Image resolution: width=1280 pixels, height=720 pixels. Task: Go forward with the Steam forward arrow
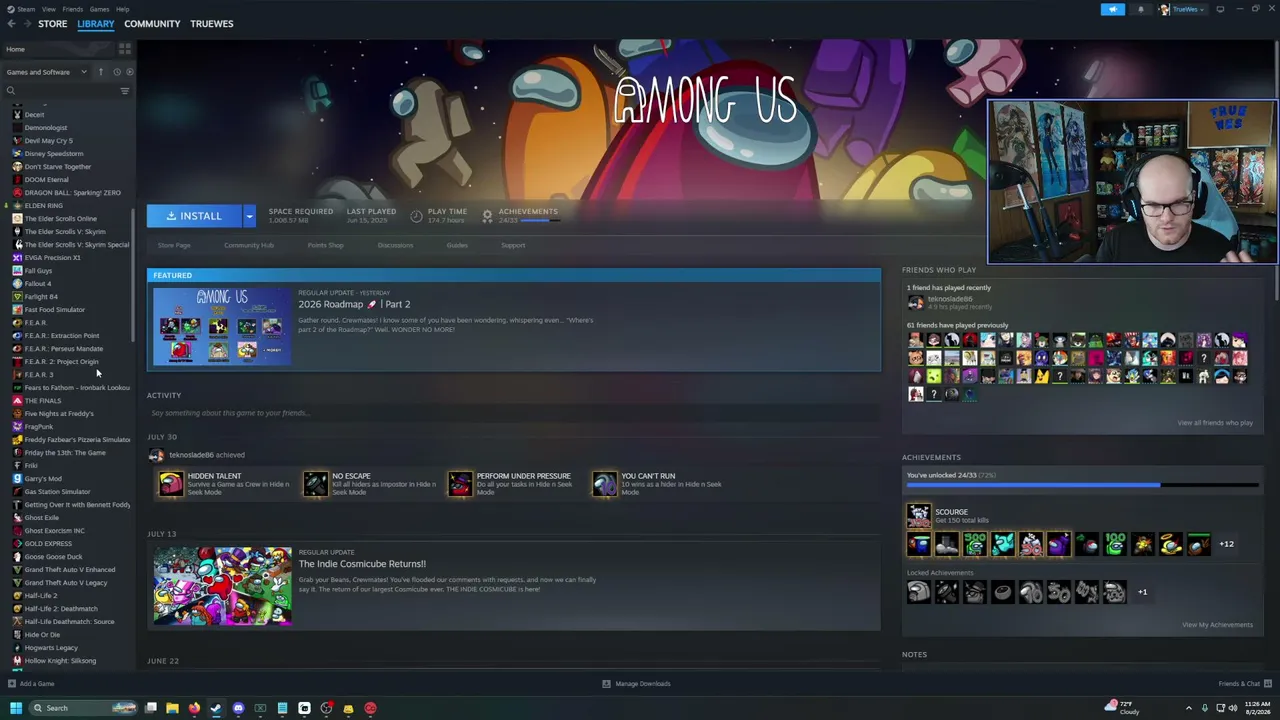(x=26, y=24)
